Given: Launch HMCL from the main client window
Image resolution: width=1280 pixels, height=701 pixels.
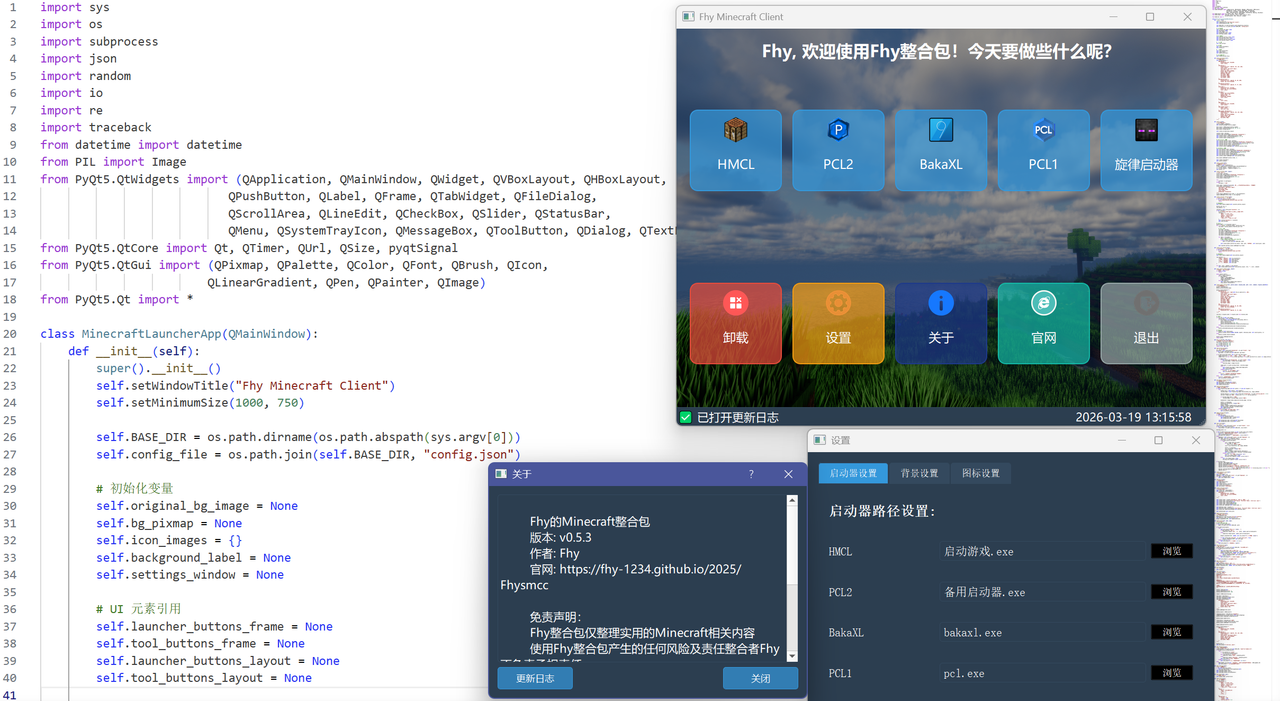Looking at the screenshot, I should pyautogui.click(x=735, y=150).
